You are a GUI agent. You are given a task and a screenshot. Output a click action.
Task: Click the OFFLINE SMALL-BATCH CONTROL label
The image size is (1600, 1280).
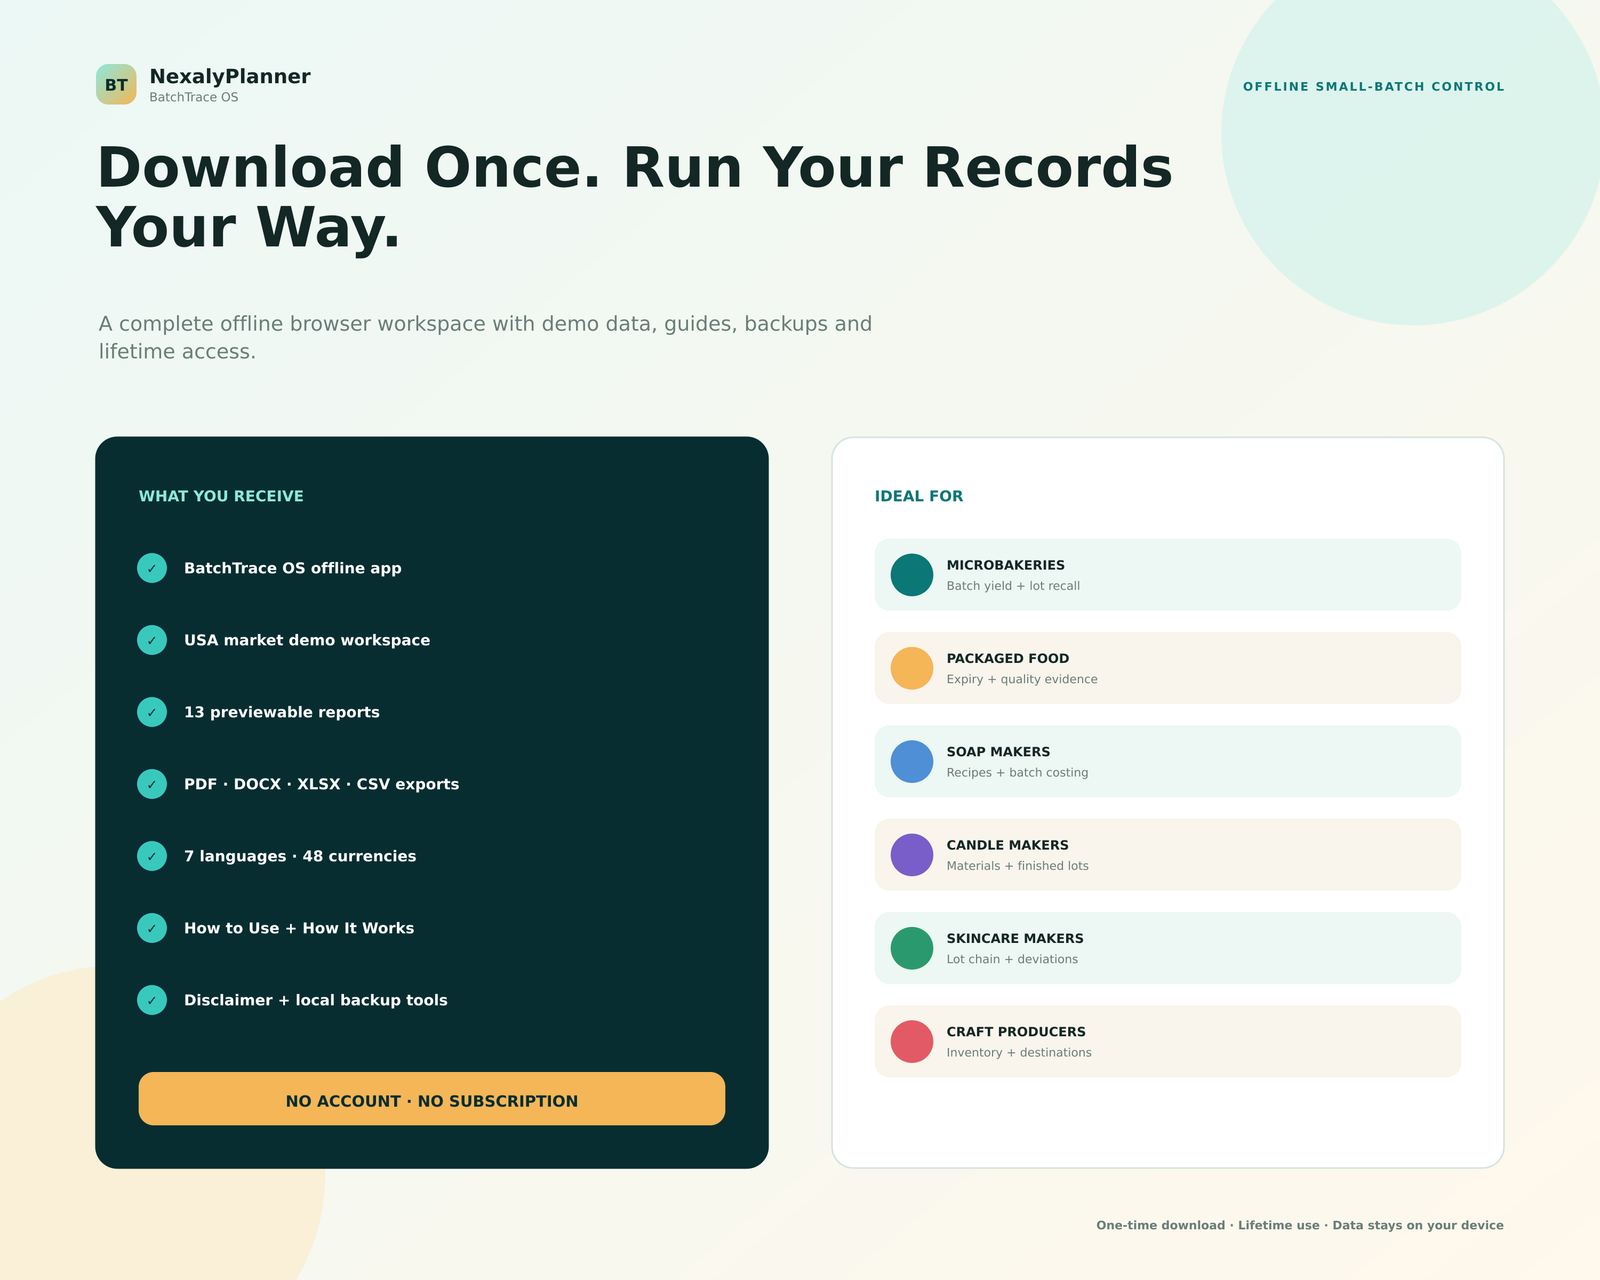tap(1373, 87)
